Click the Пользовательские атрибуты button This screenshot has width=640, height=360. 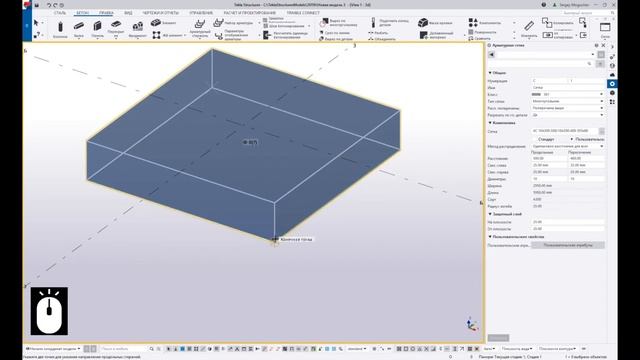point(568,245)
